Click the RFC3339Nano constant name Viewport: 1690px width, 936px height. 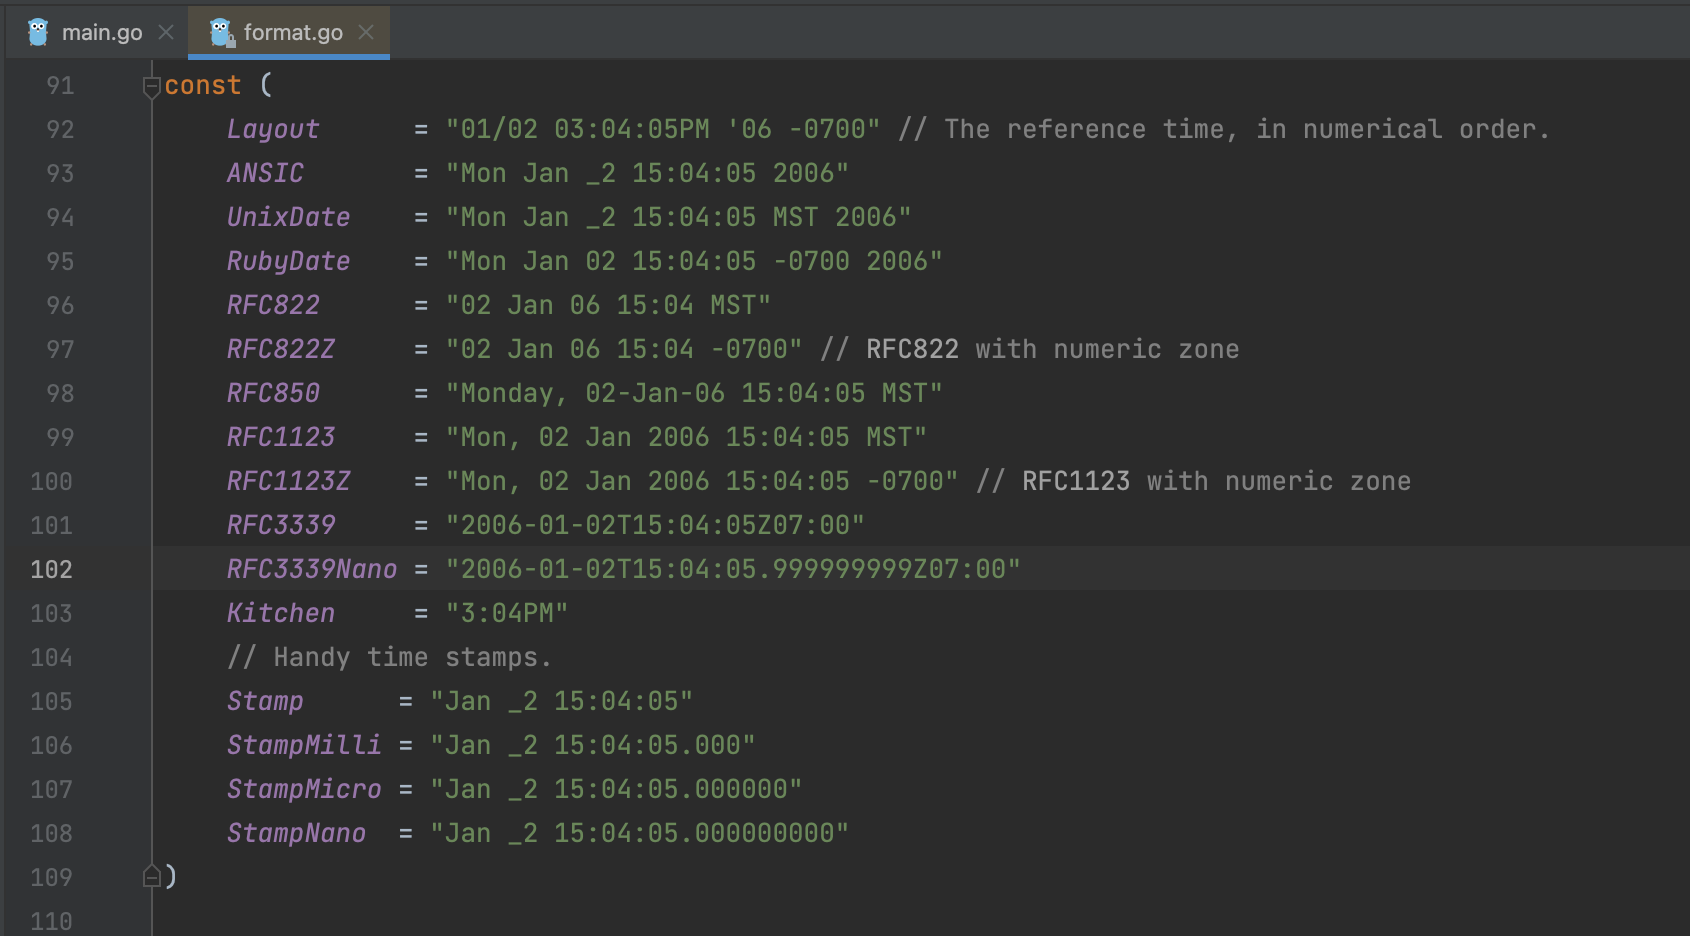coord(312,569)
